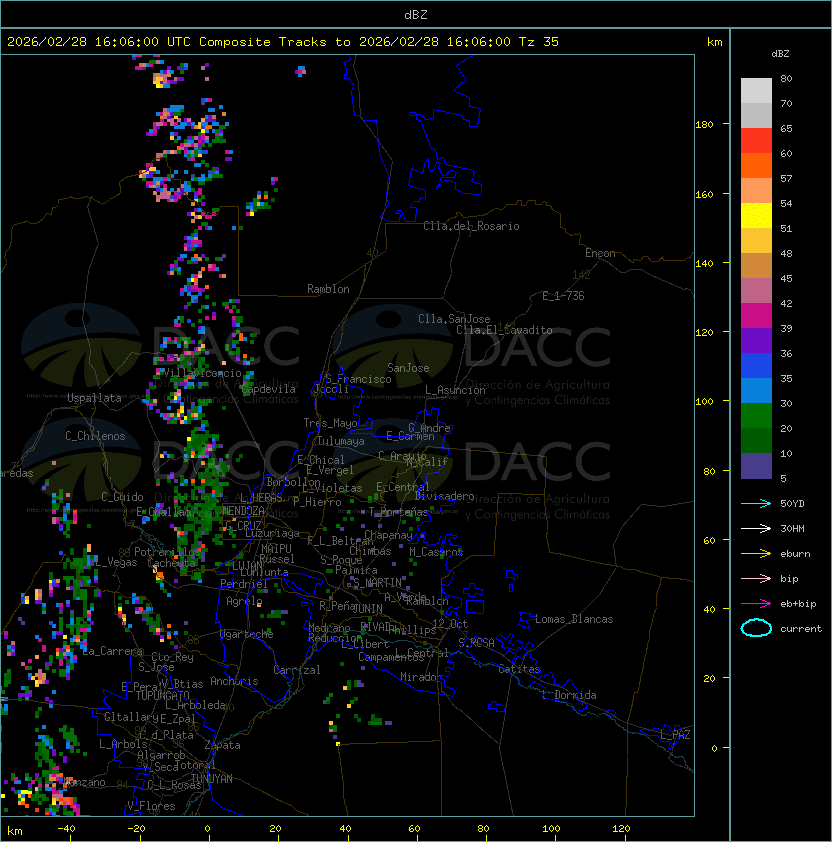
Task: Click the 'Divisadero' map label
Action: click(x=444, y=496)
